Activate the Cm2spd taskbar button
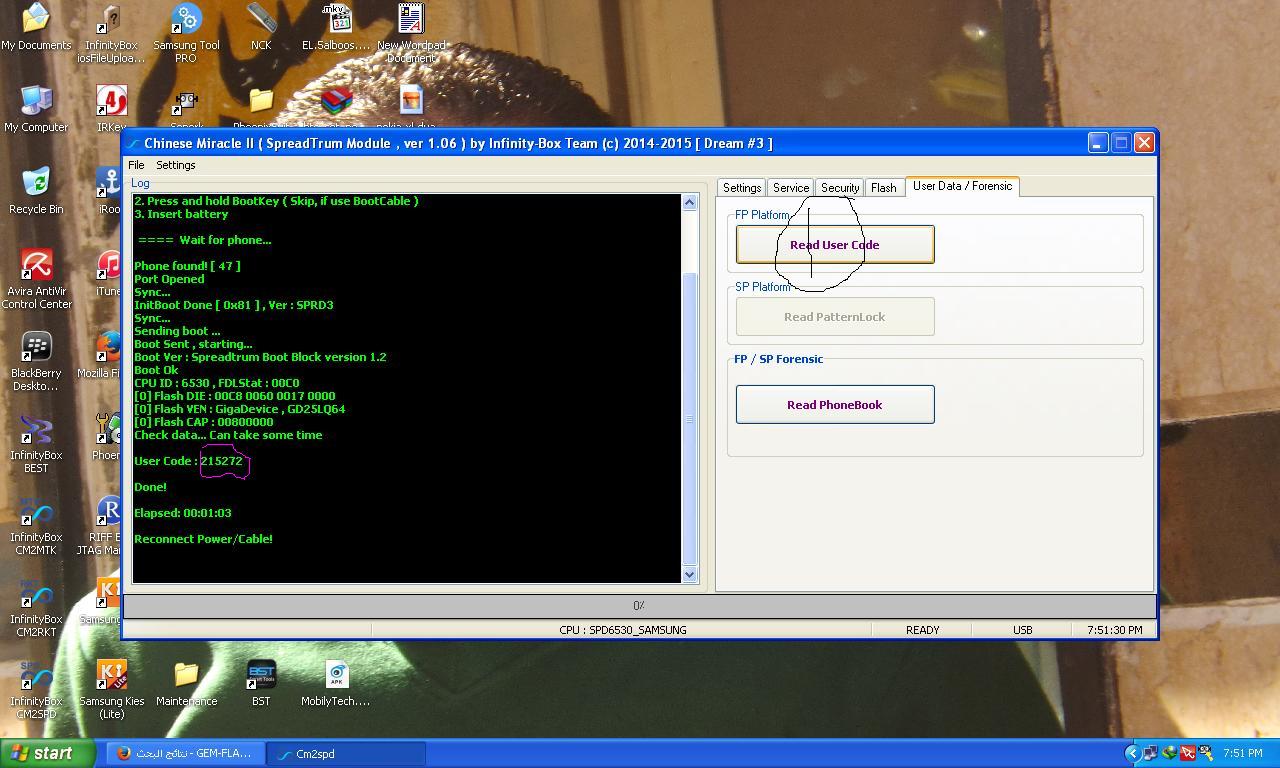This screenshot has width=1280, height=768. (346, 753)
